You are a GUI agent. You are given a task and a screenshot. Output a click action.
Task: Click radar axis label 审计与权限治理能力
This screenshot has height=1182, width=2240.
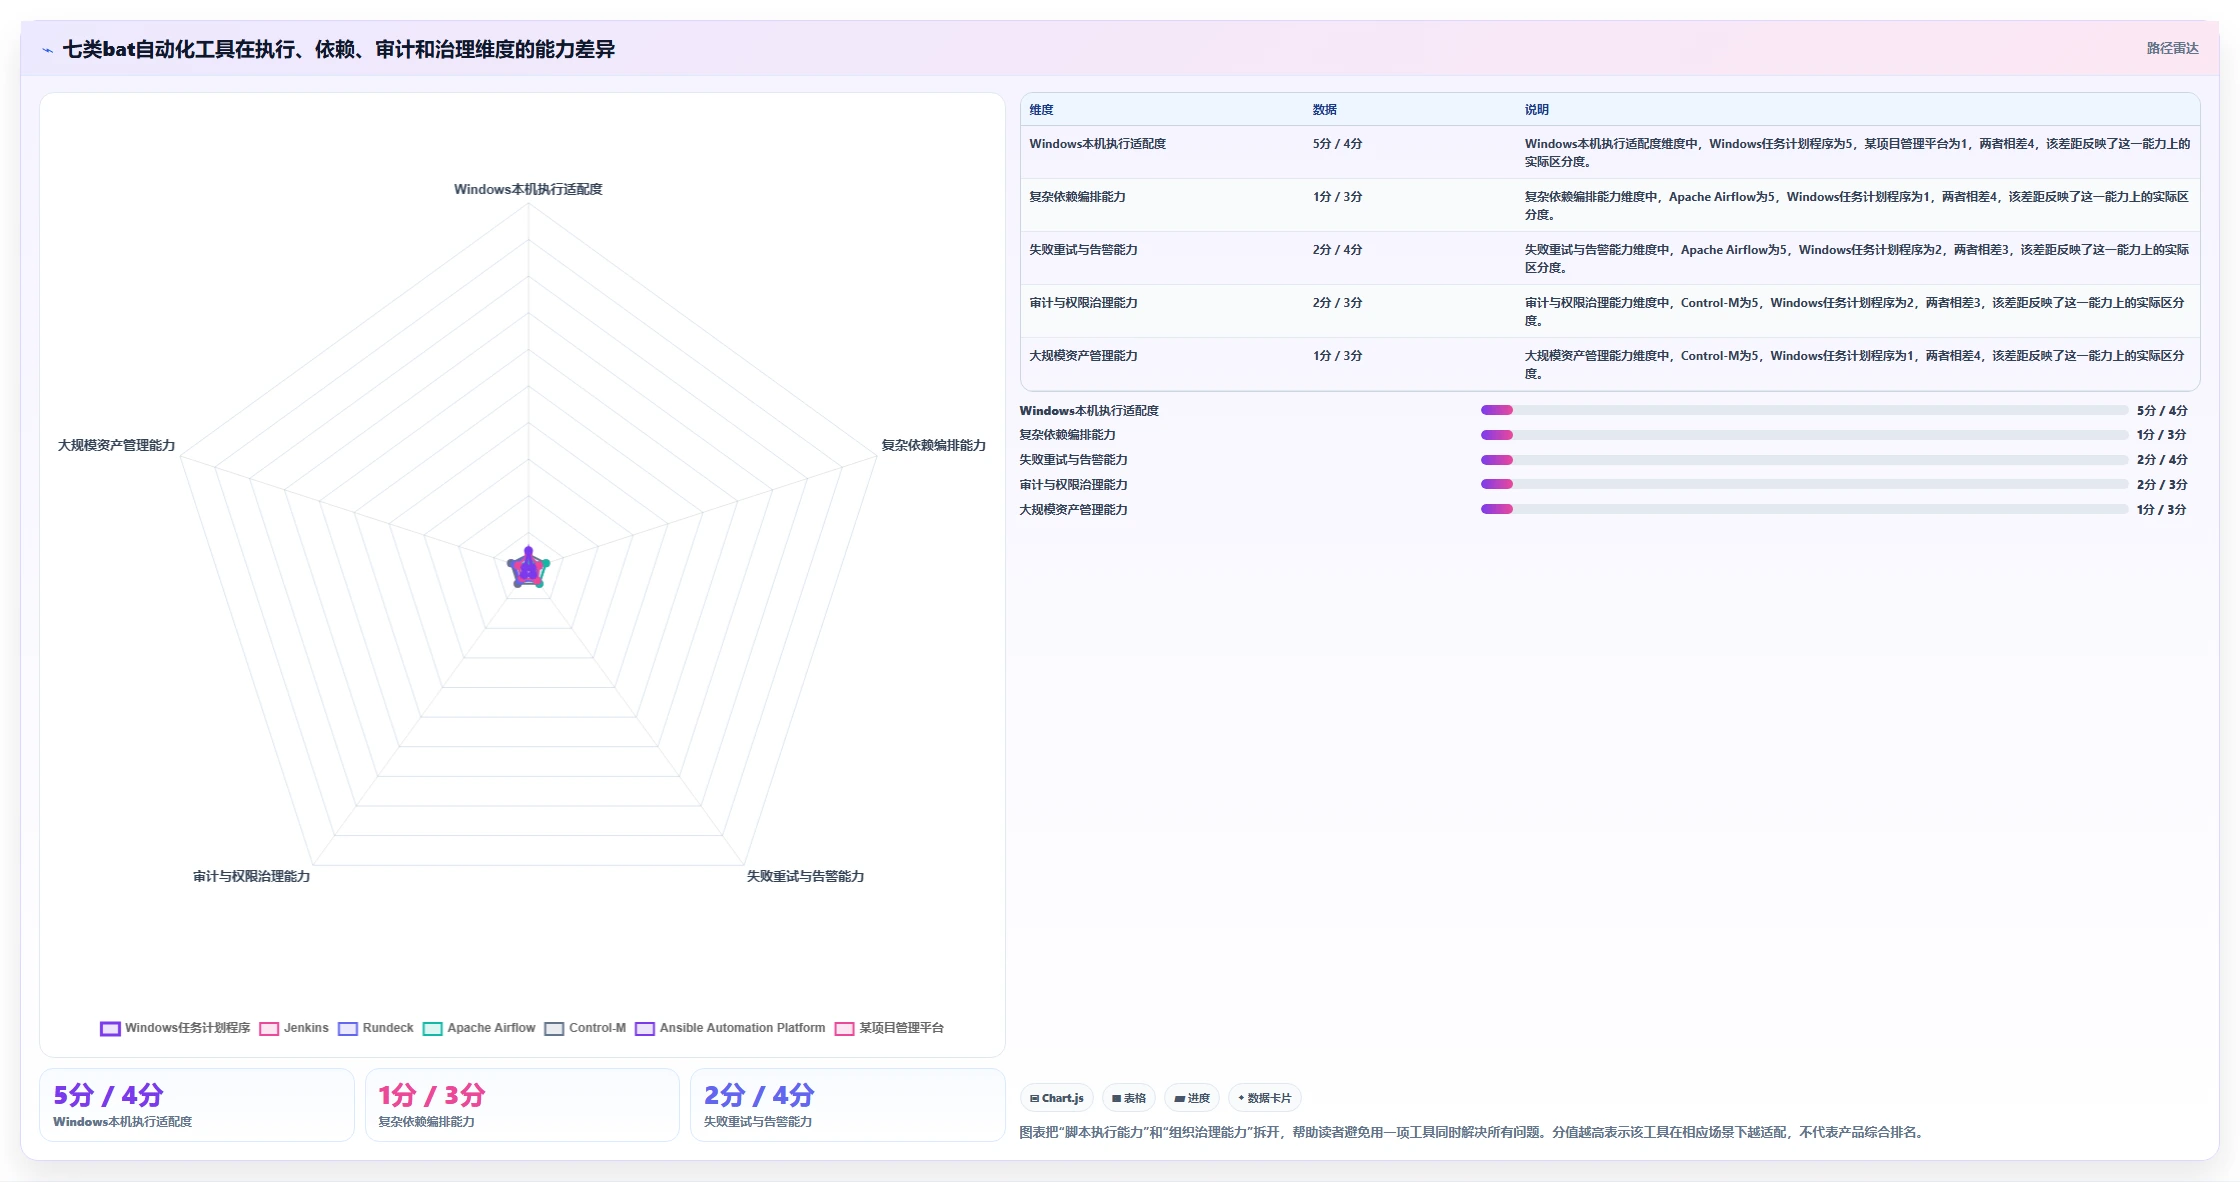251,876
